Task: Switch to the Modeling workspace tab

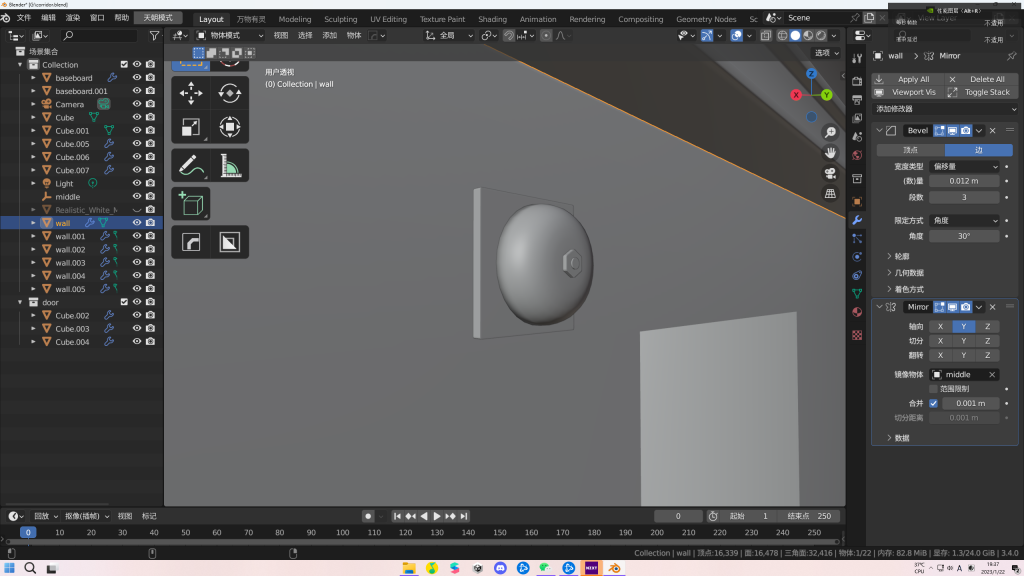Action: [x=295, y=19]
